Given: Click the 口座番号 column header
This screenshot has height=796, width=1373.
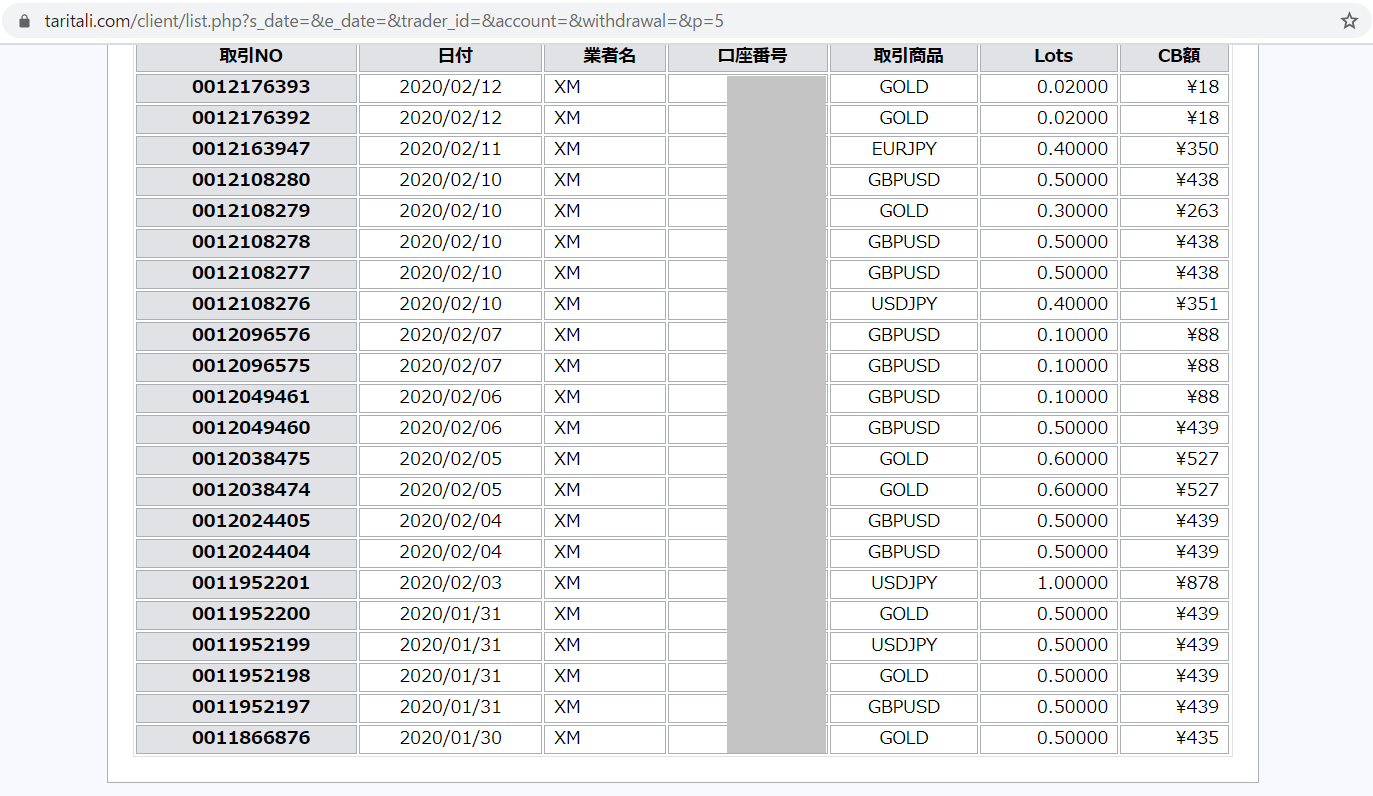Looking at the screenshot, I should click(x=752, y=56).
